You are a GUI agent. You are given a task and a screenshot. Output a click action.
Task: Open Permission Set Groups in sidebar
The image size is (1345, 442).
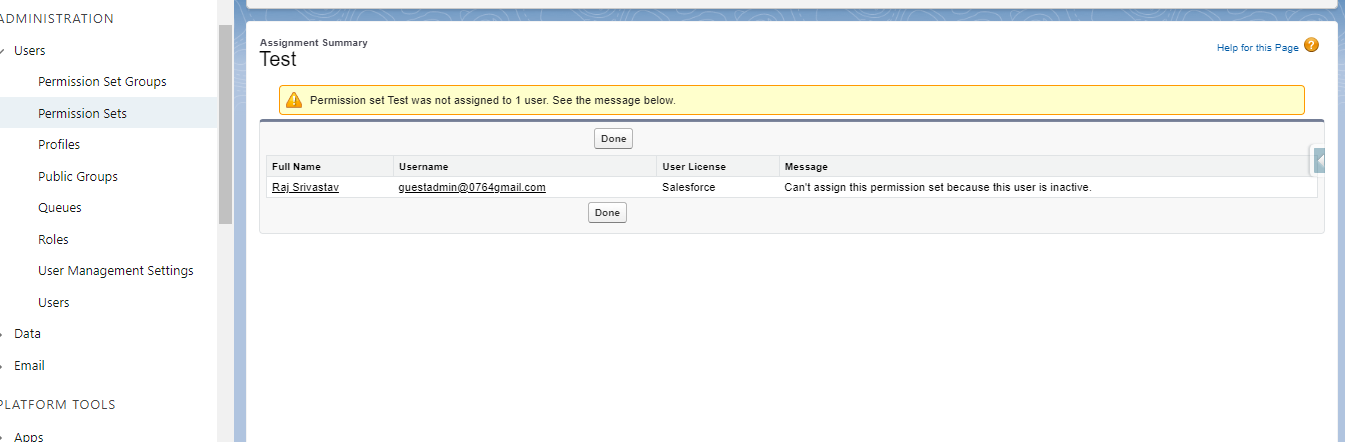click(102, 82)
